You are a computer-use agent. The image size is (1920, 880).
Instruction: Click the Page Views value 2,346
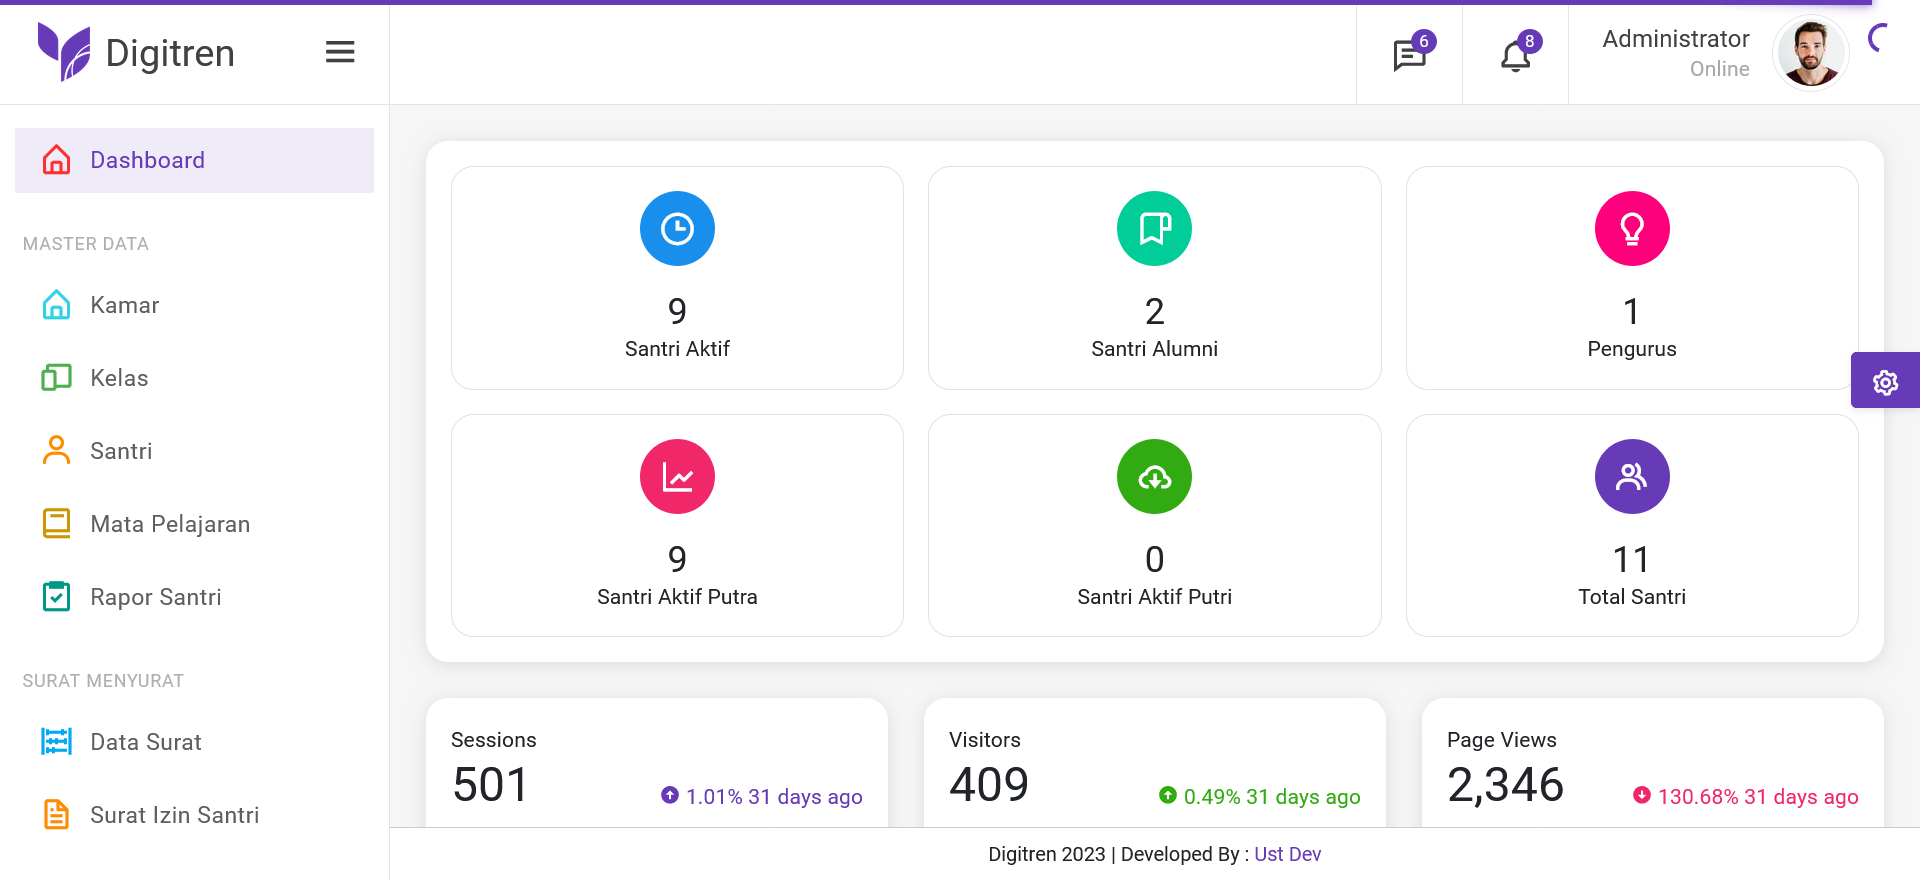click(x=1505, y=785)
